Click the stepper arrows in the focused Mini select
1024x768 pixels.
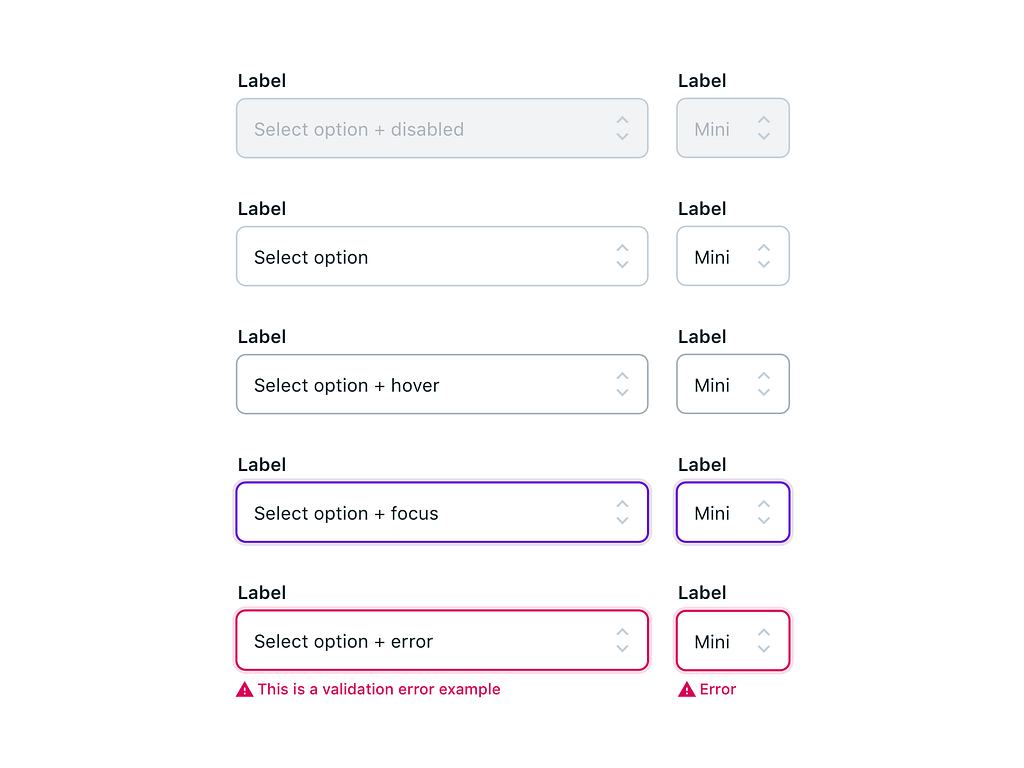pos(762,512)
